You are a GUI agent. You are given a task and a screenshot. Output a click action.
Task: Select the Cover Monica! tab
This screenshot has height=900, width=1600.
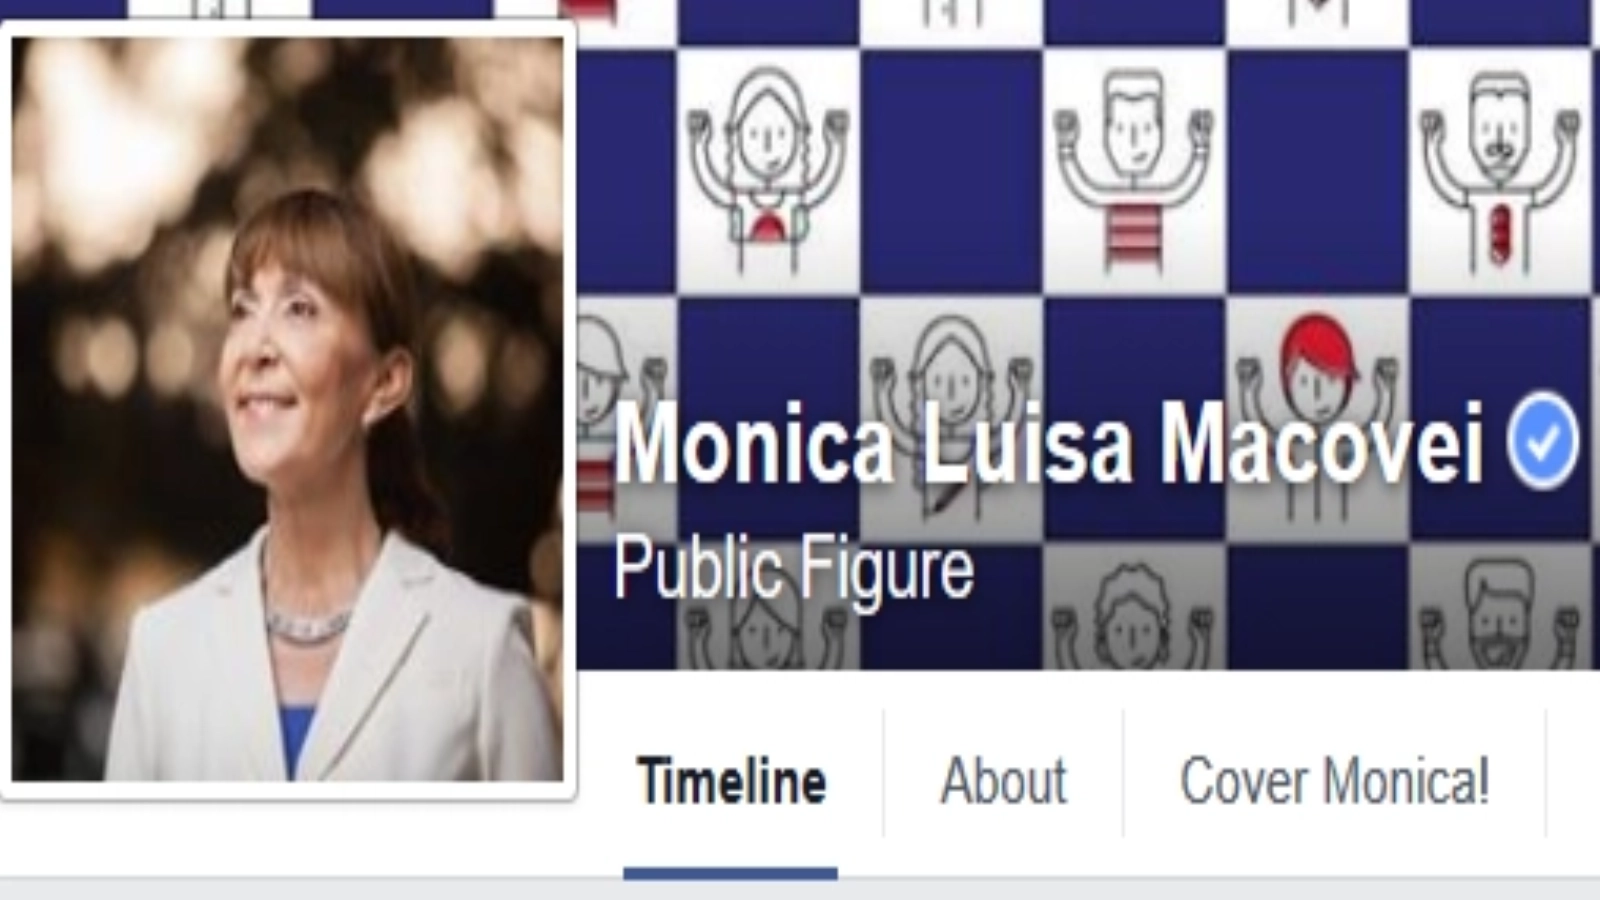1335,781
